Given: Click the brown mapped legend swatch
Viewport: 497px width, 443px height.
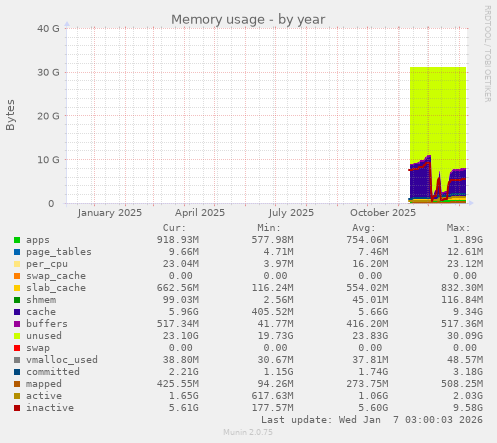Looking at the screenshot, I should tap(17, 384).
